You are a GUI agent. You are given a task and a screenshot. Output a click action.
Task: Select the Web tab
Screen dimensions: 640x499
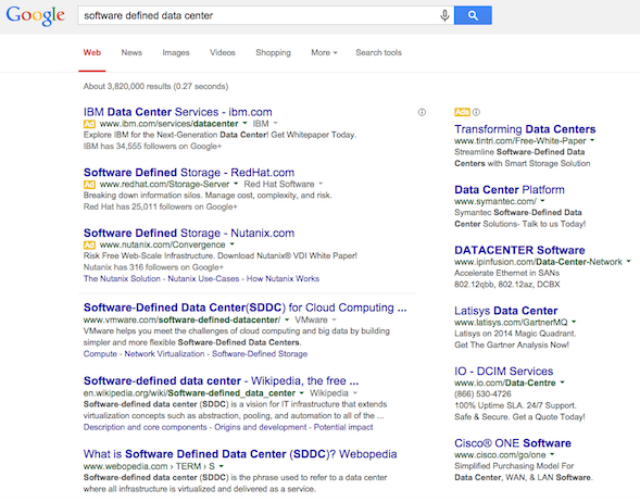coord(92,53)
